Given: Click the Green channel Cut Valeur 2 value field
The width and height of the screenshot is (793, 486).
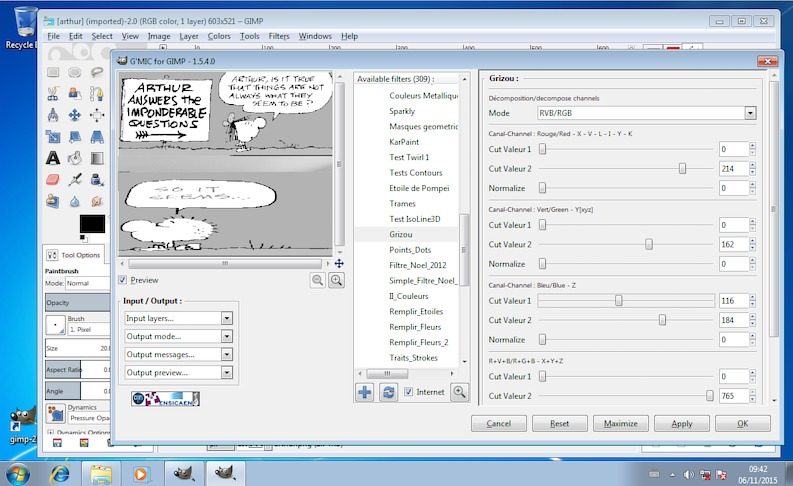Looking at the screenshot, I should [733, 244].
